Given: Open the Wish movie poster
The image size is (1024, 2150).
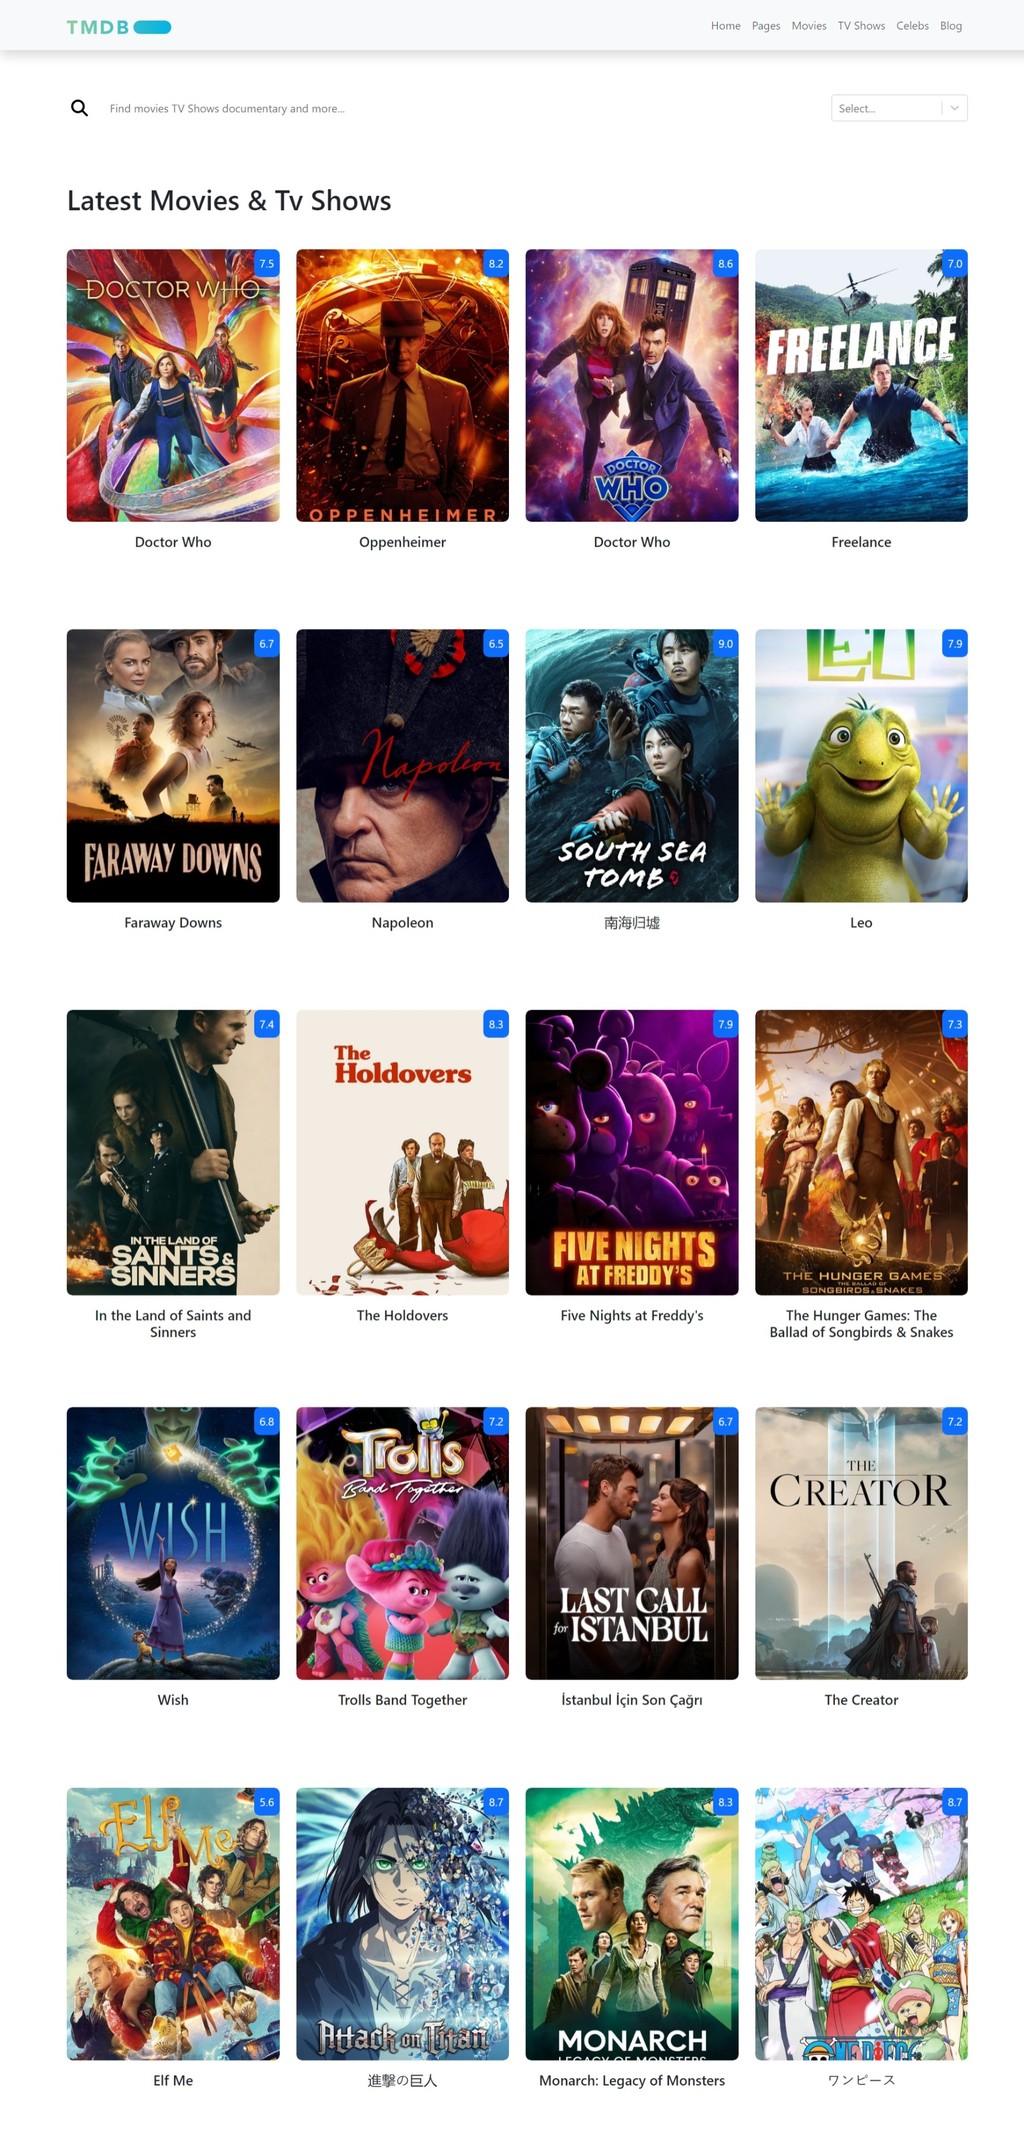Looking at the screenshot, I should [173, 1544].
